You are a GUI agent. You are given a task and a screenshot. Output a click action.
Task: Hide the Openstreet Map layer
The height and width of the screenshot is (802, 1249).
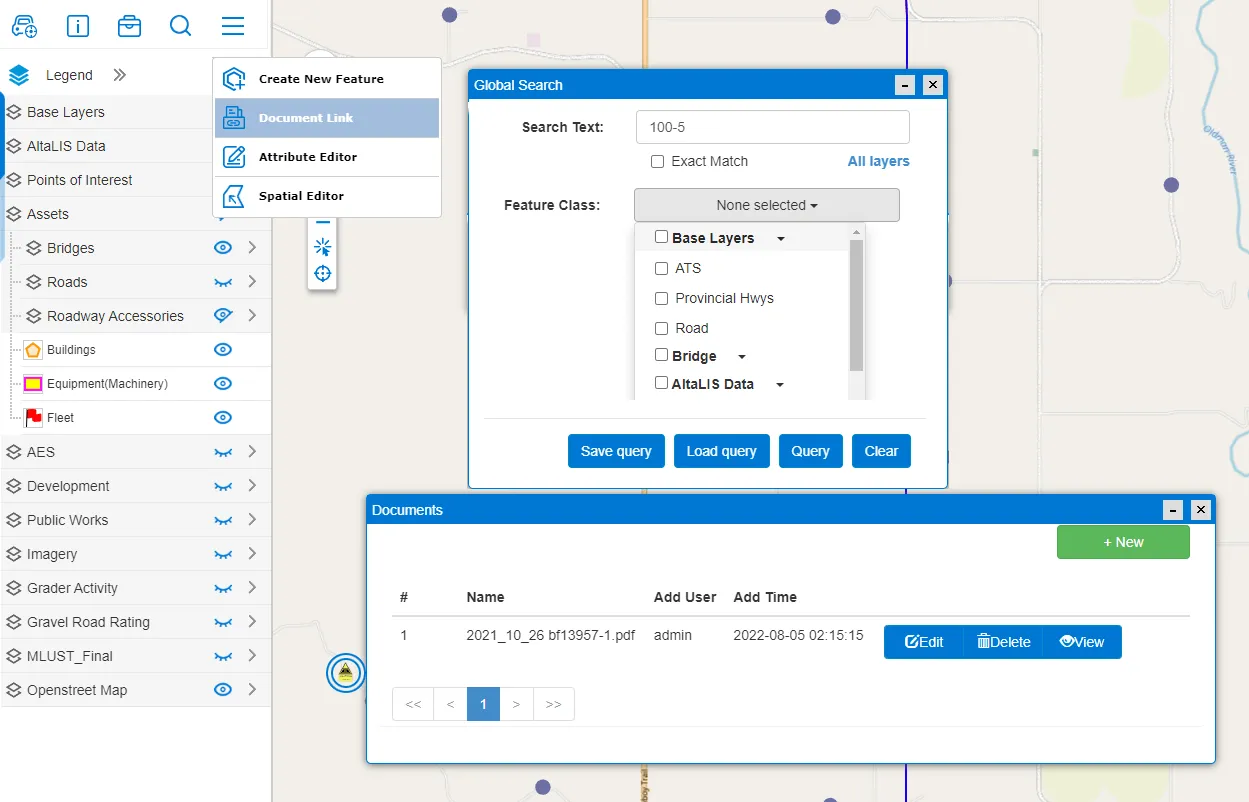[223, 690]
